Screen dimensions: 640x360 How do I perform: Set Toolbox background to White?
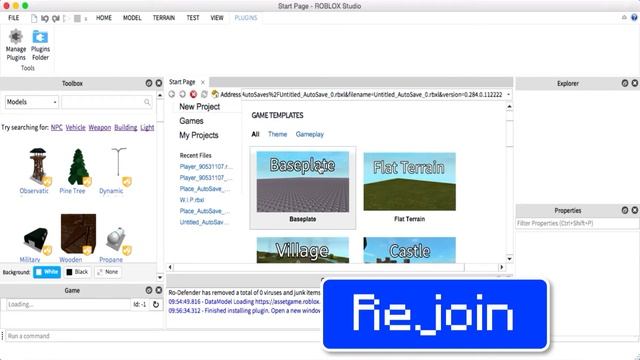pos(47,272)
